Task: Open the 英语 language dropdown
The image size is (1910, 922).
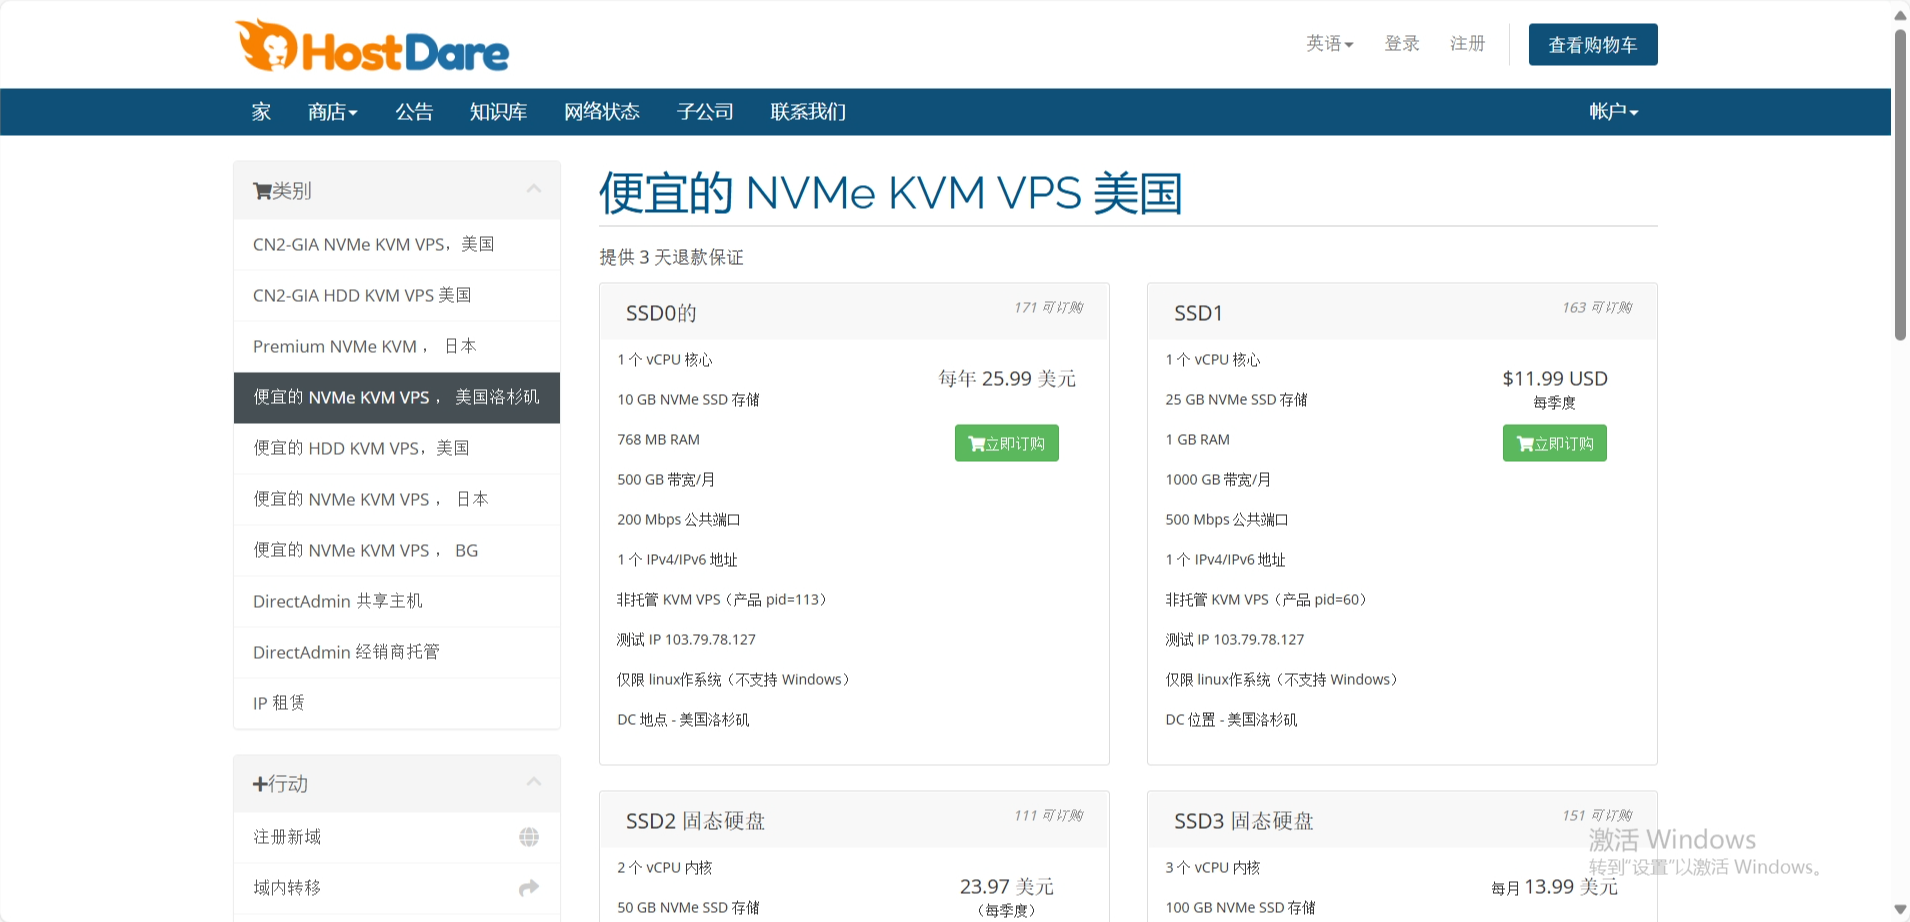Action: point(1329,44)
